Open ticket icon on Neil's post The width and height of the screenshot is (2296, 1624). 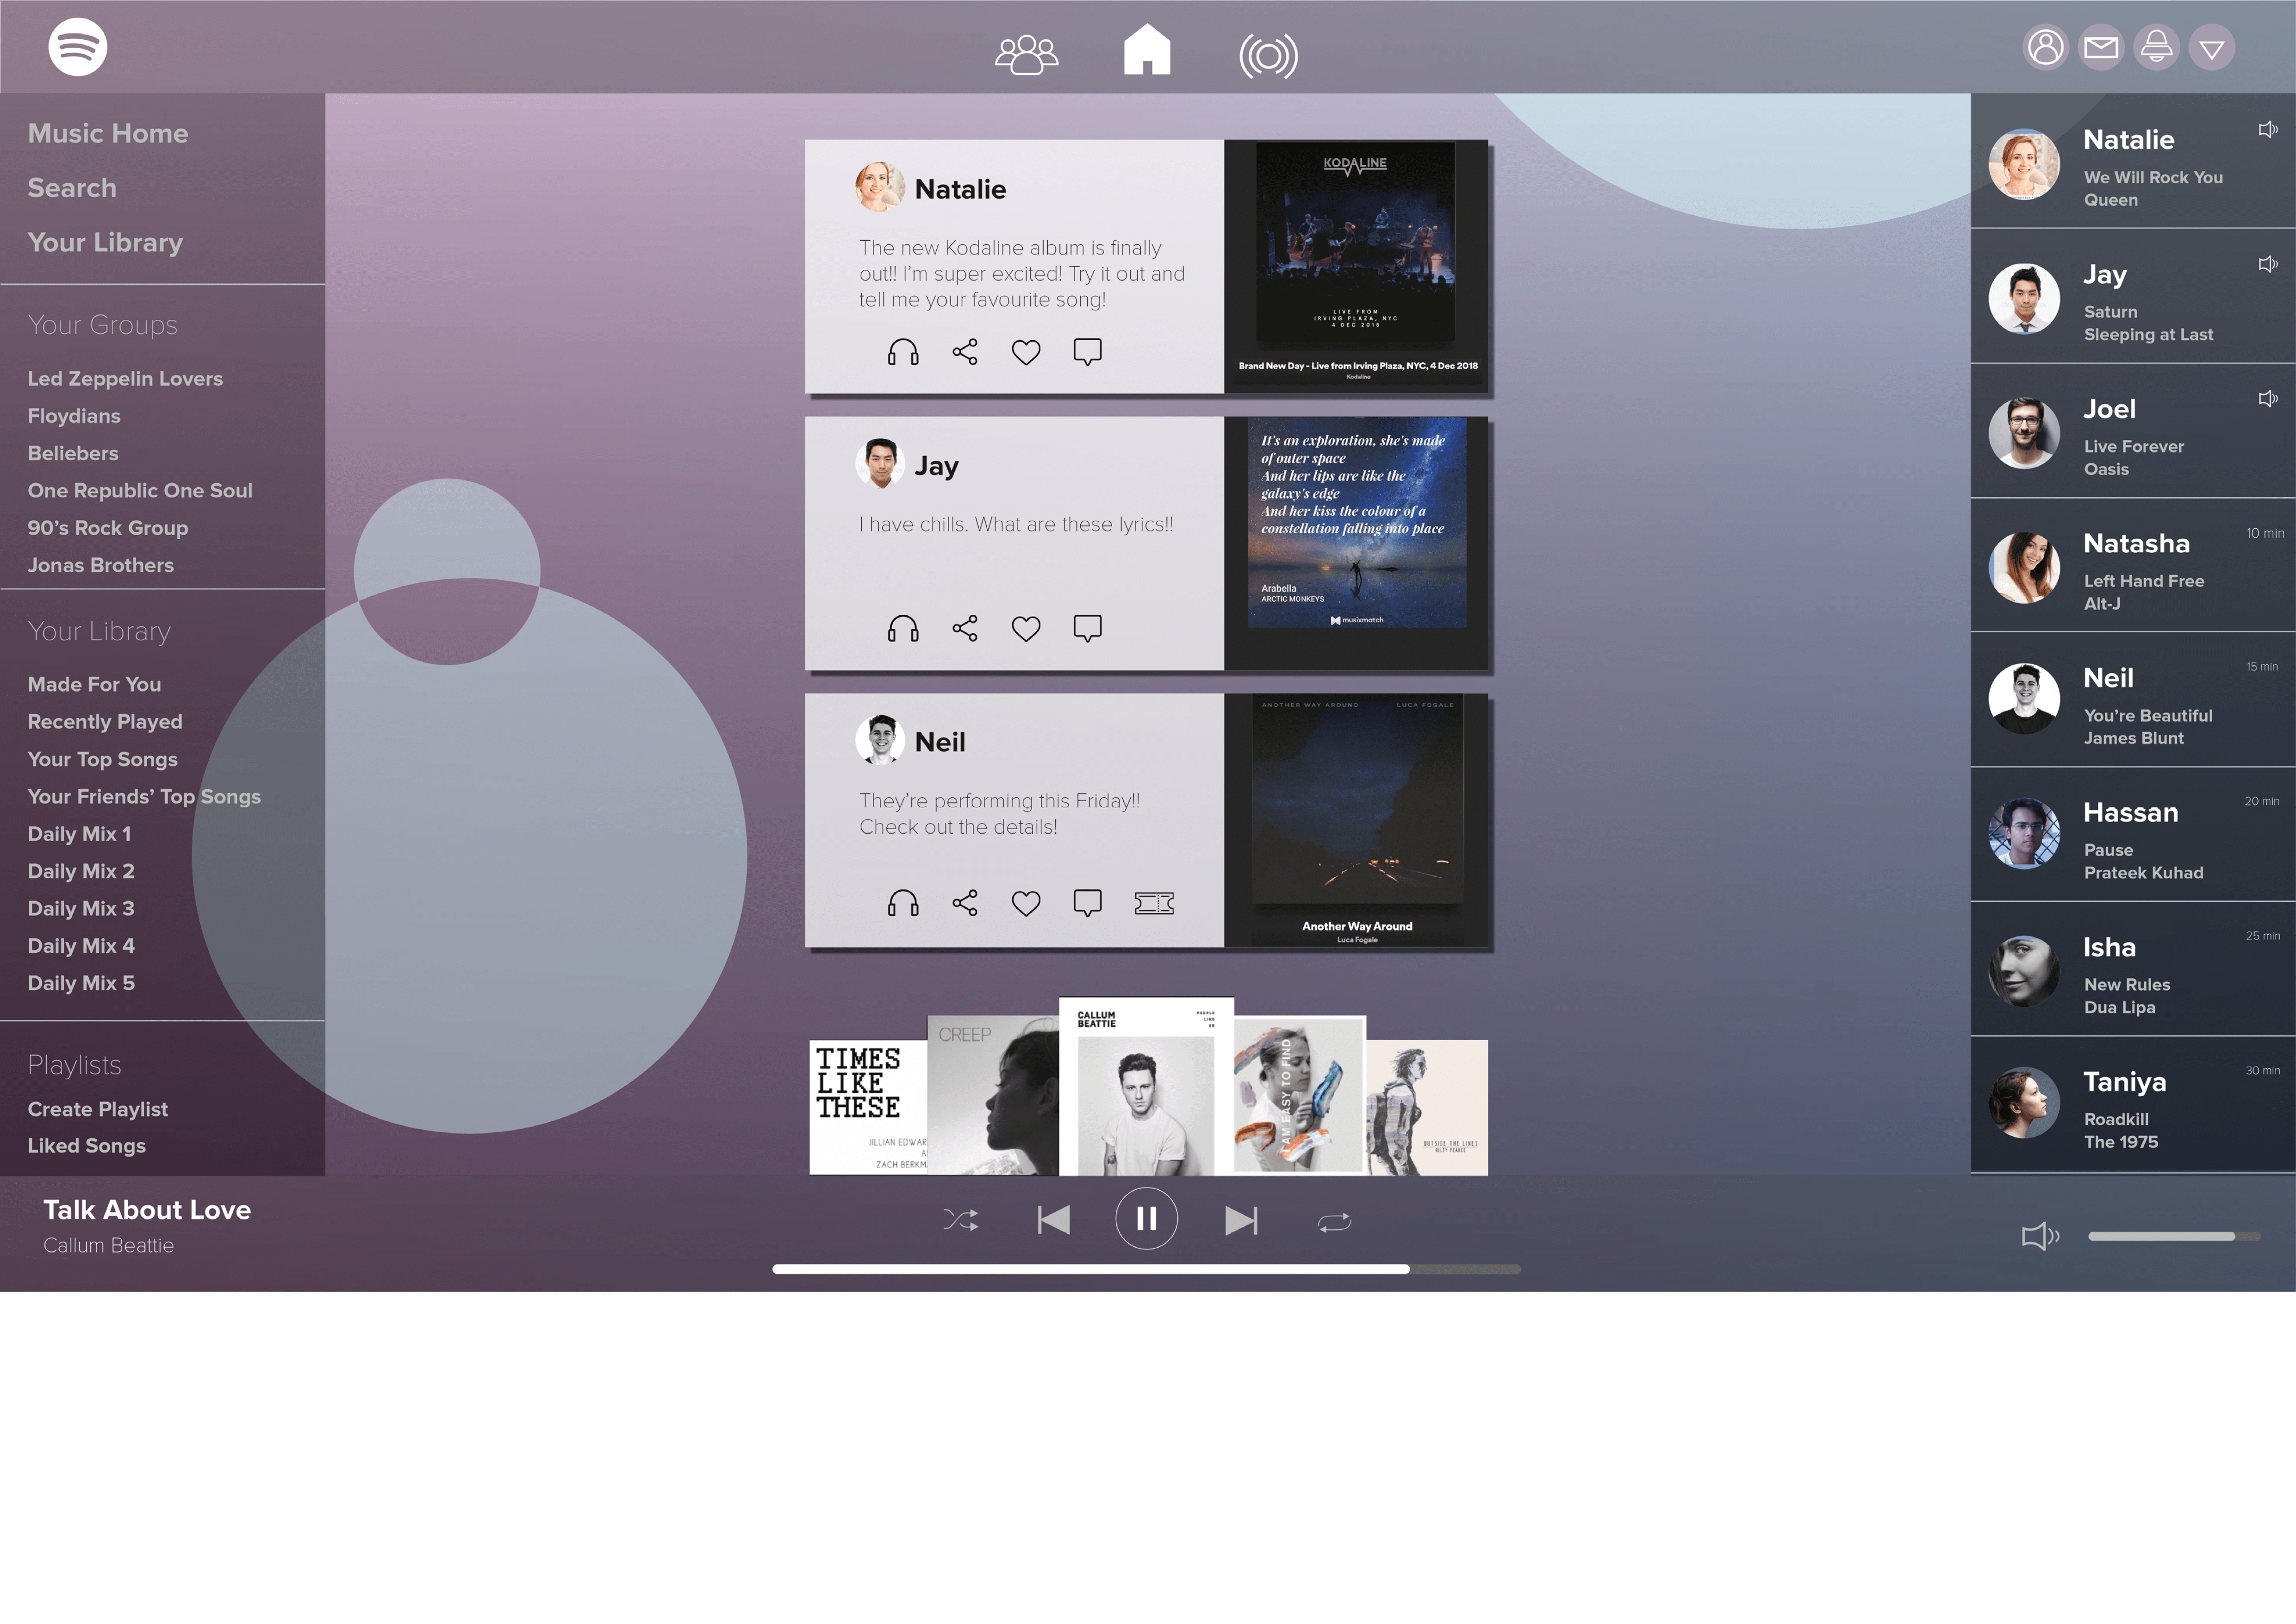pos(1153,904)
